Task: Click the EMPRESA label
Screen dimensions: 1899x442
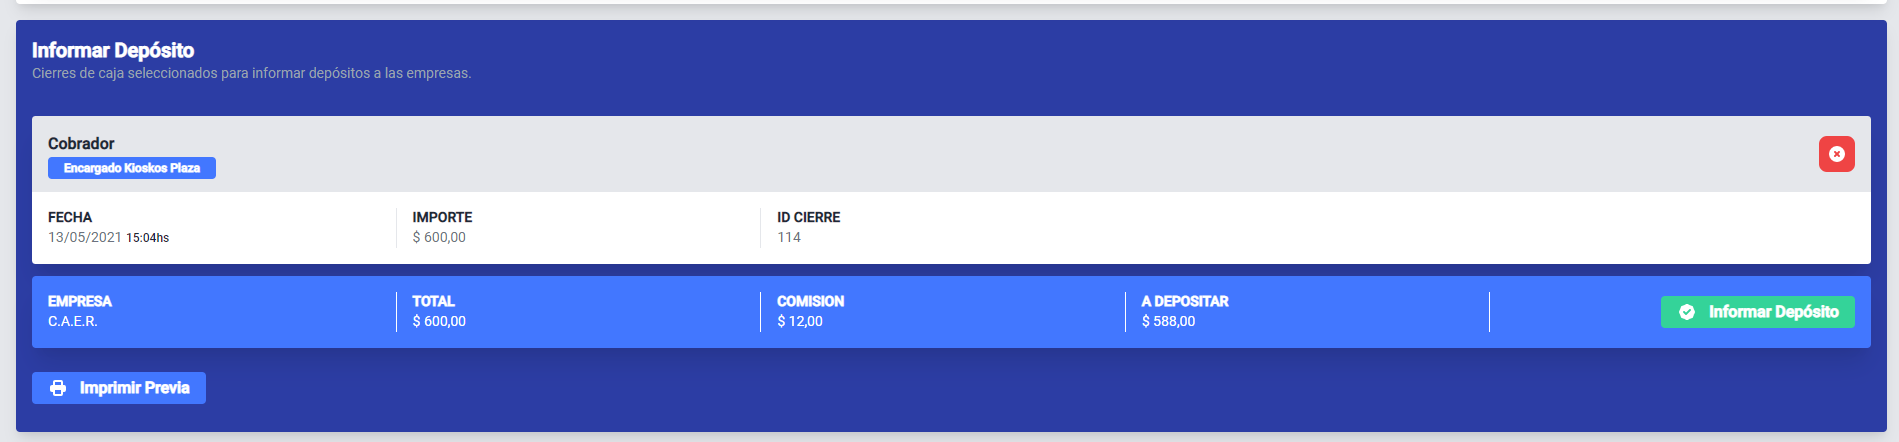Action: 80,301
